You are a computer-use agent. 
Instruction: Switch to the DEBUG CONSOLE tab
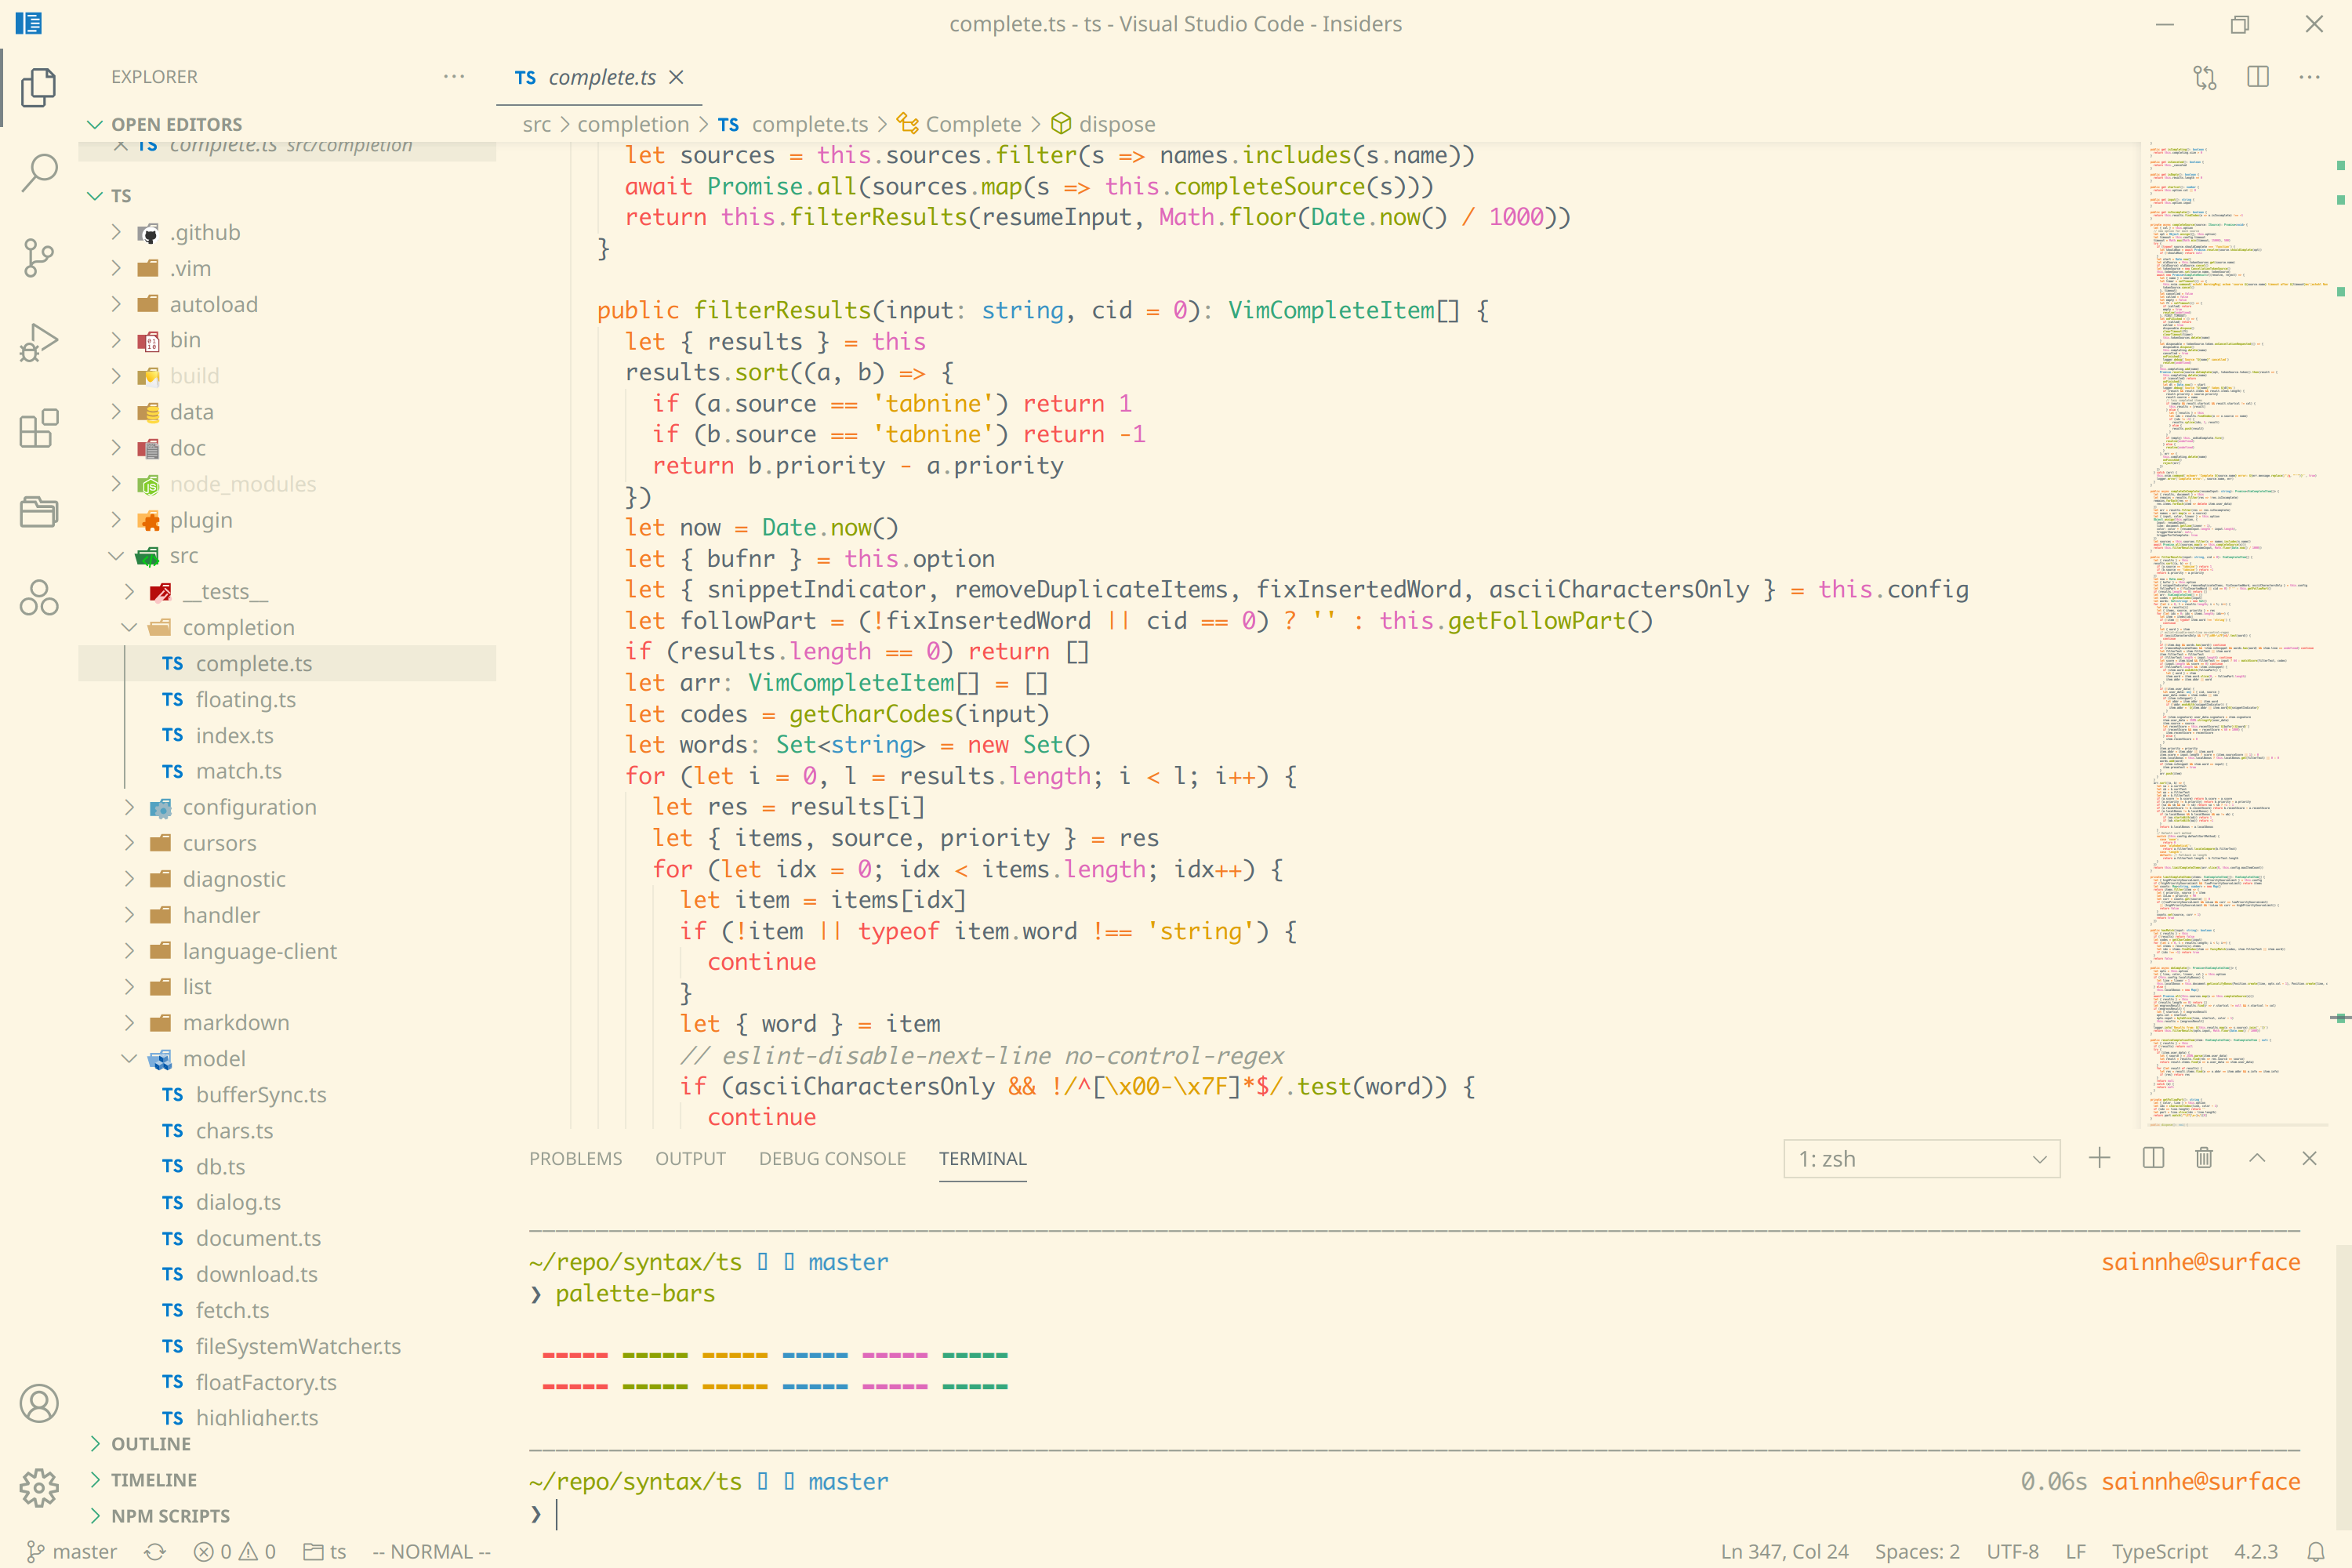[x=832, y=1158]
